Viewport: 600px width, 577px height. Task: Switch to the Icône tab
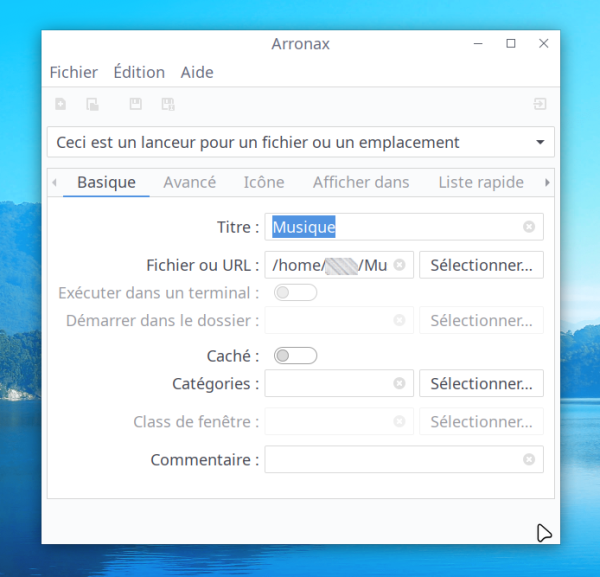264,182
